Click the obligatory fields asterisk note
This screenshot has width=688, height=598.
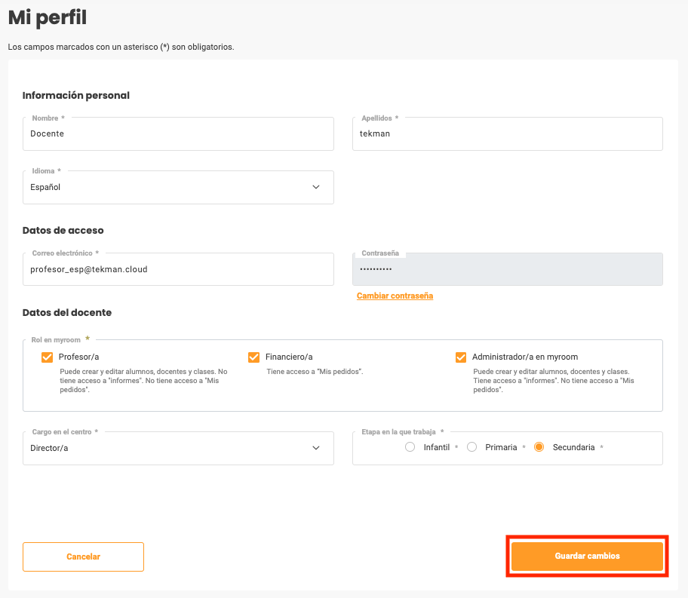(121, 47)
